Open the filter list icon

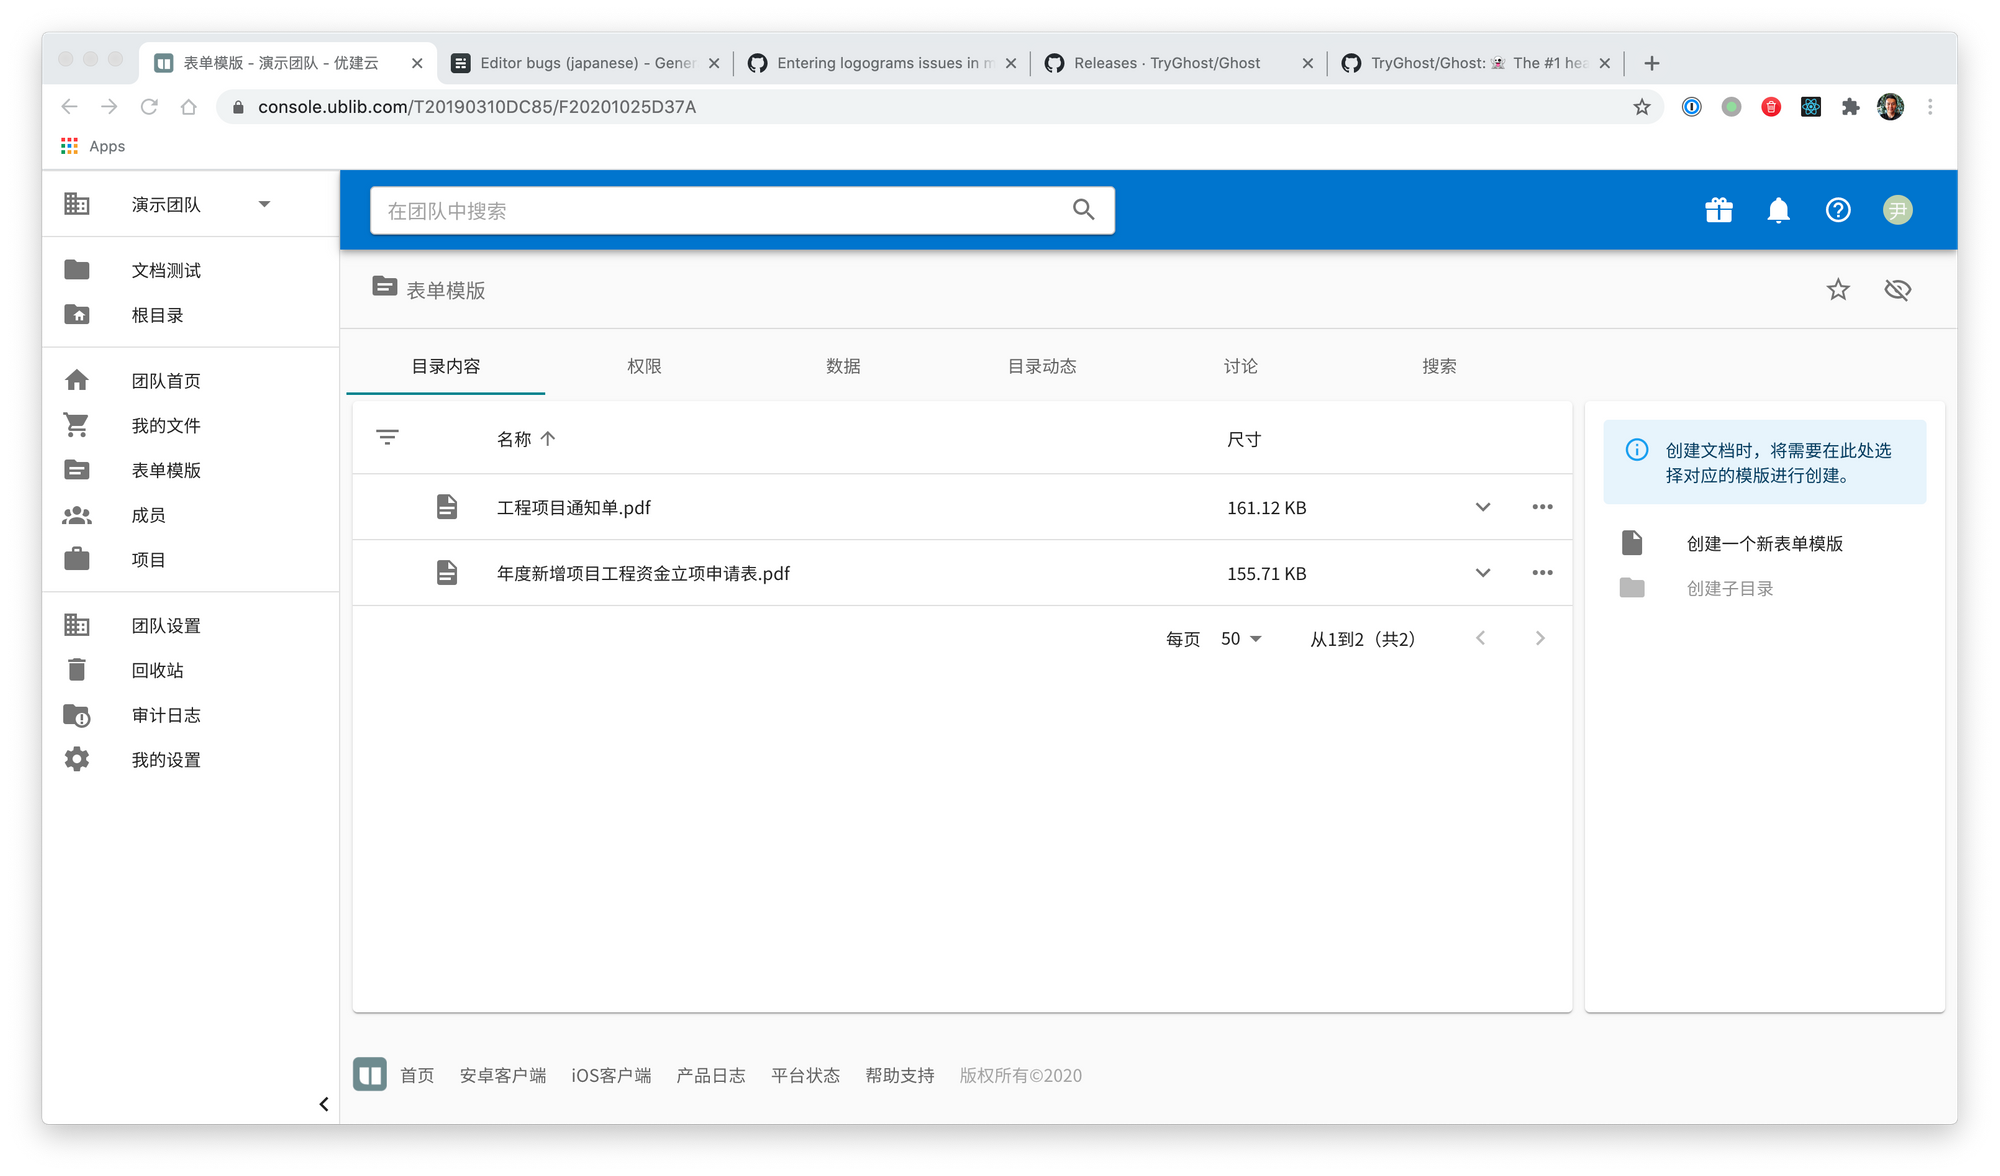[387, 438]
